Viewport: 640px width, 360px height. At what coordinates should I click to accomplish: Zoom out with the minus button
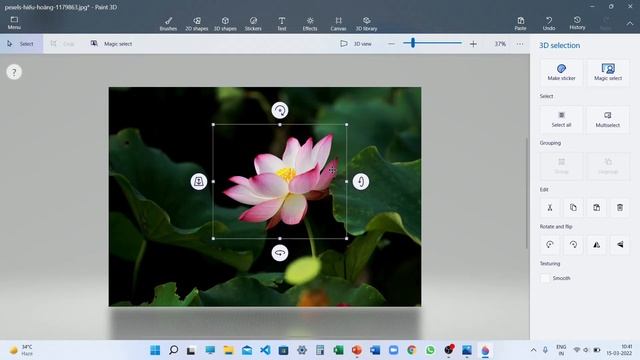pos(391,44)
